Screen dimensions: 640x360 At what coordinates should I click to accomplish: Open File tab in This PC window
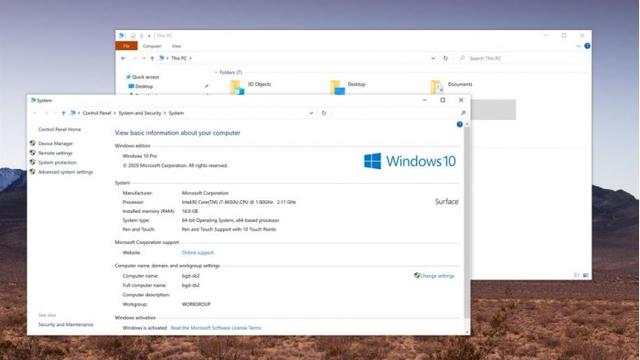pyautogui.click(x=127, y=46)
